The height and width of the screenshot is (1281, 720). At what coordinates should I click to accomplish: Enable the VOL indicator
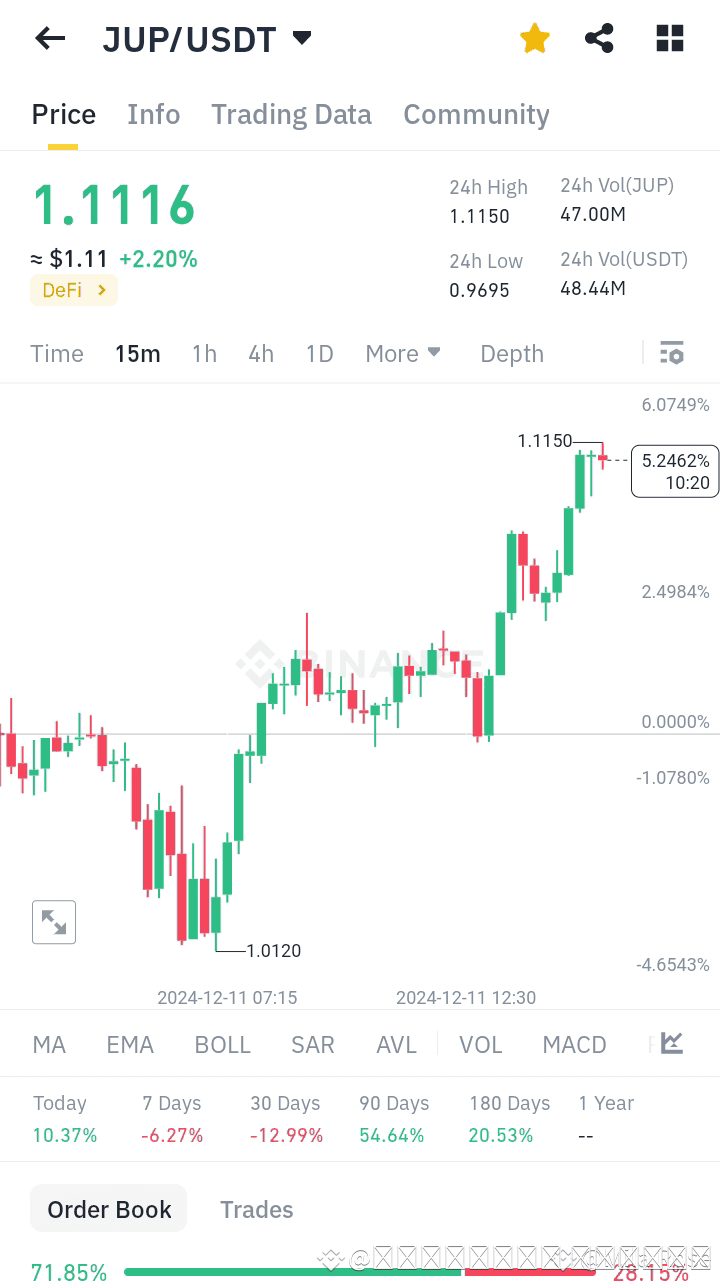[x=481, y=1043]
